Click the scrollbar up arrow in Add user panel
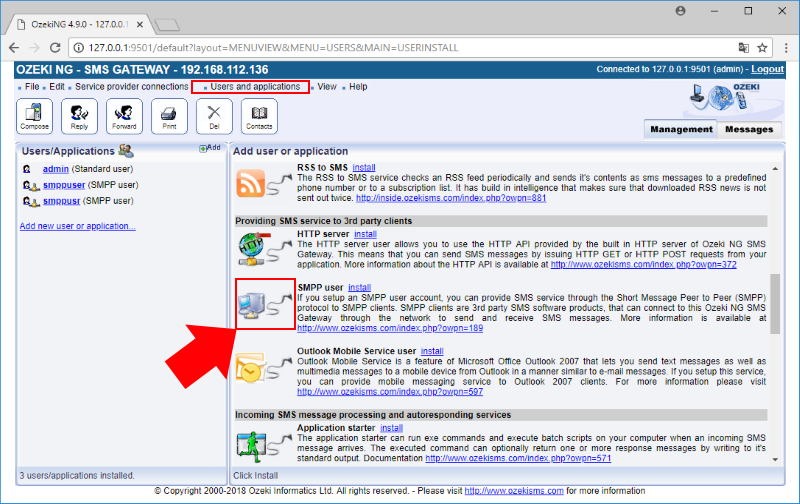Viewport: 800px width, 504px height. click(x=775, y=168)
